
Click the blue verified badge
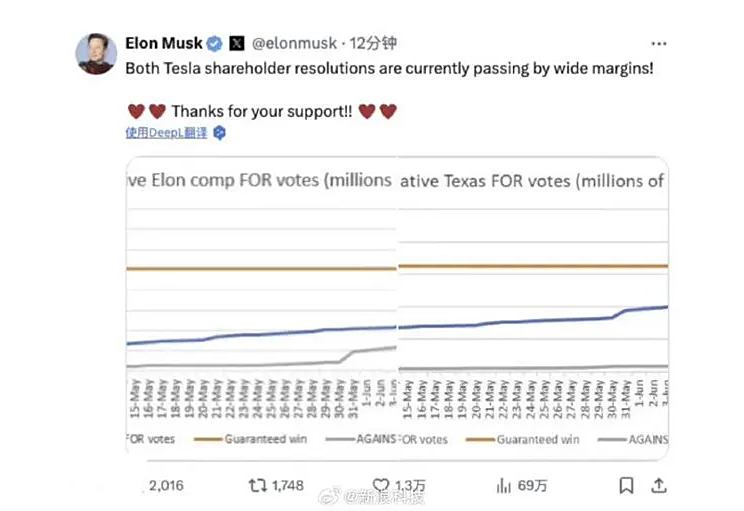point(213,43)
